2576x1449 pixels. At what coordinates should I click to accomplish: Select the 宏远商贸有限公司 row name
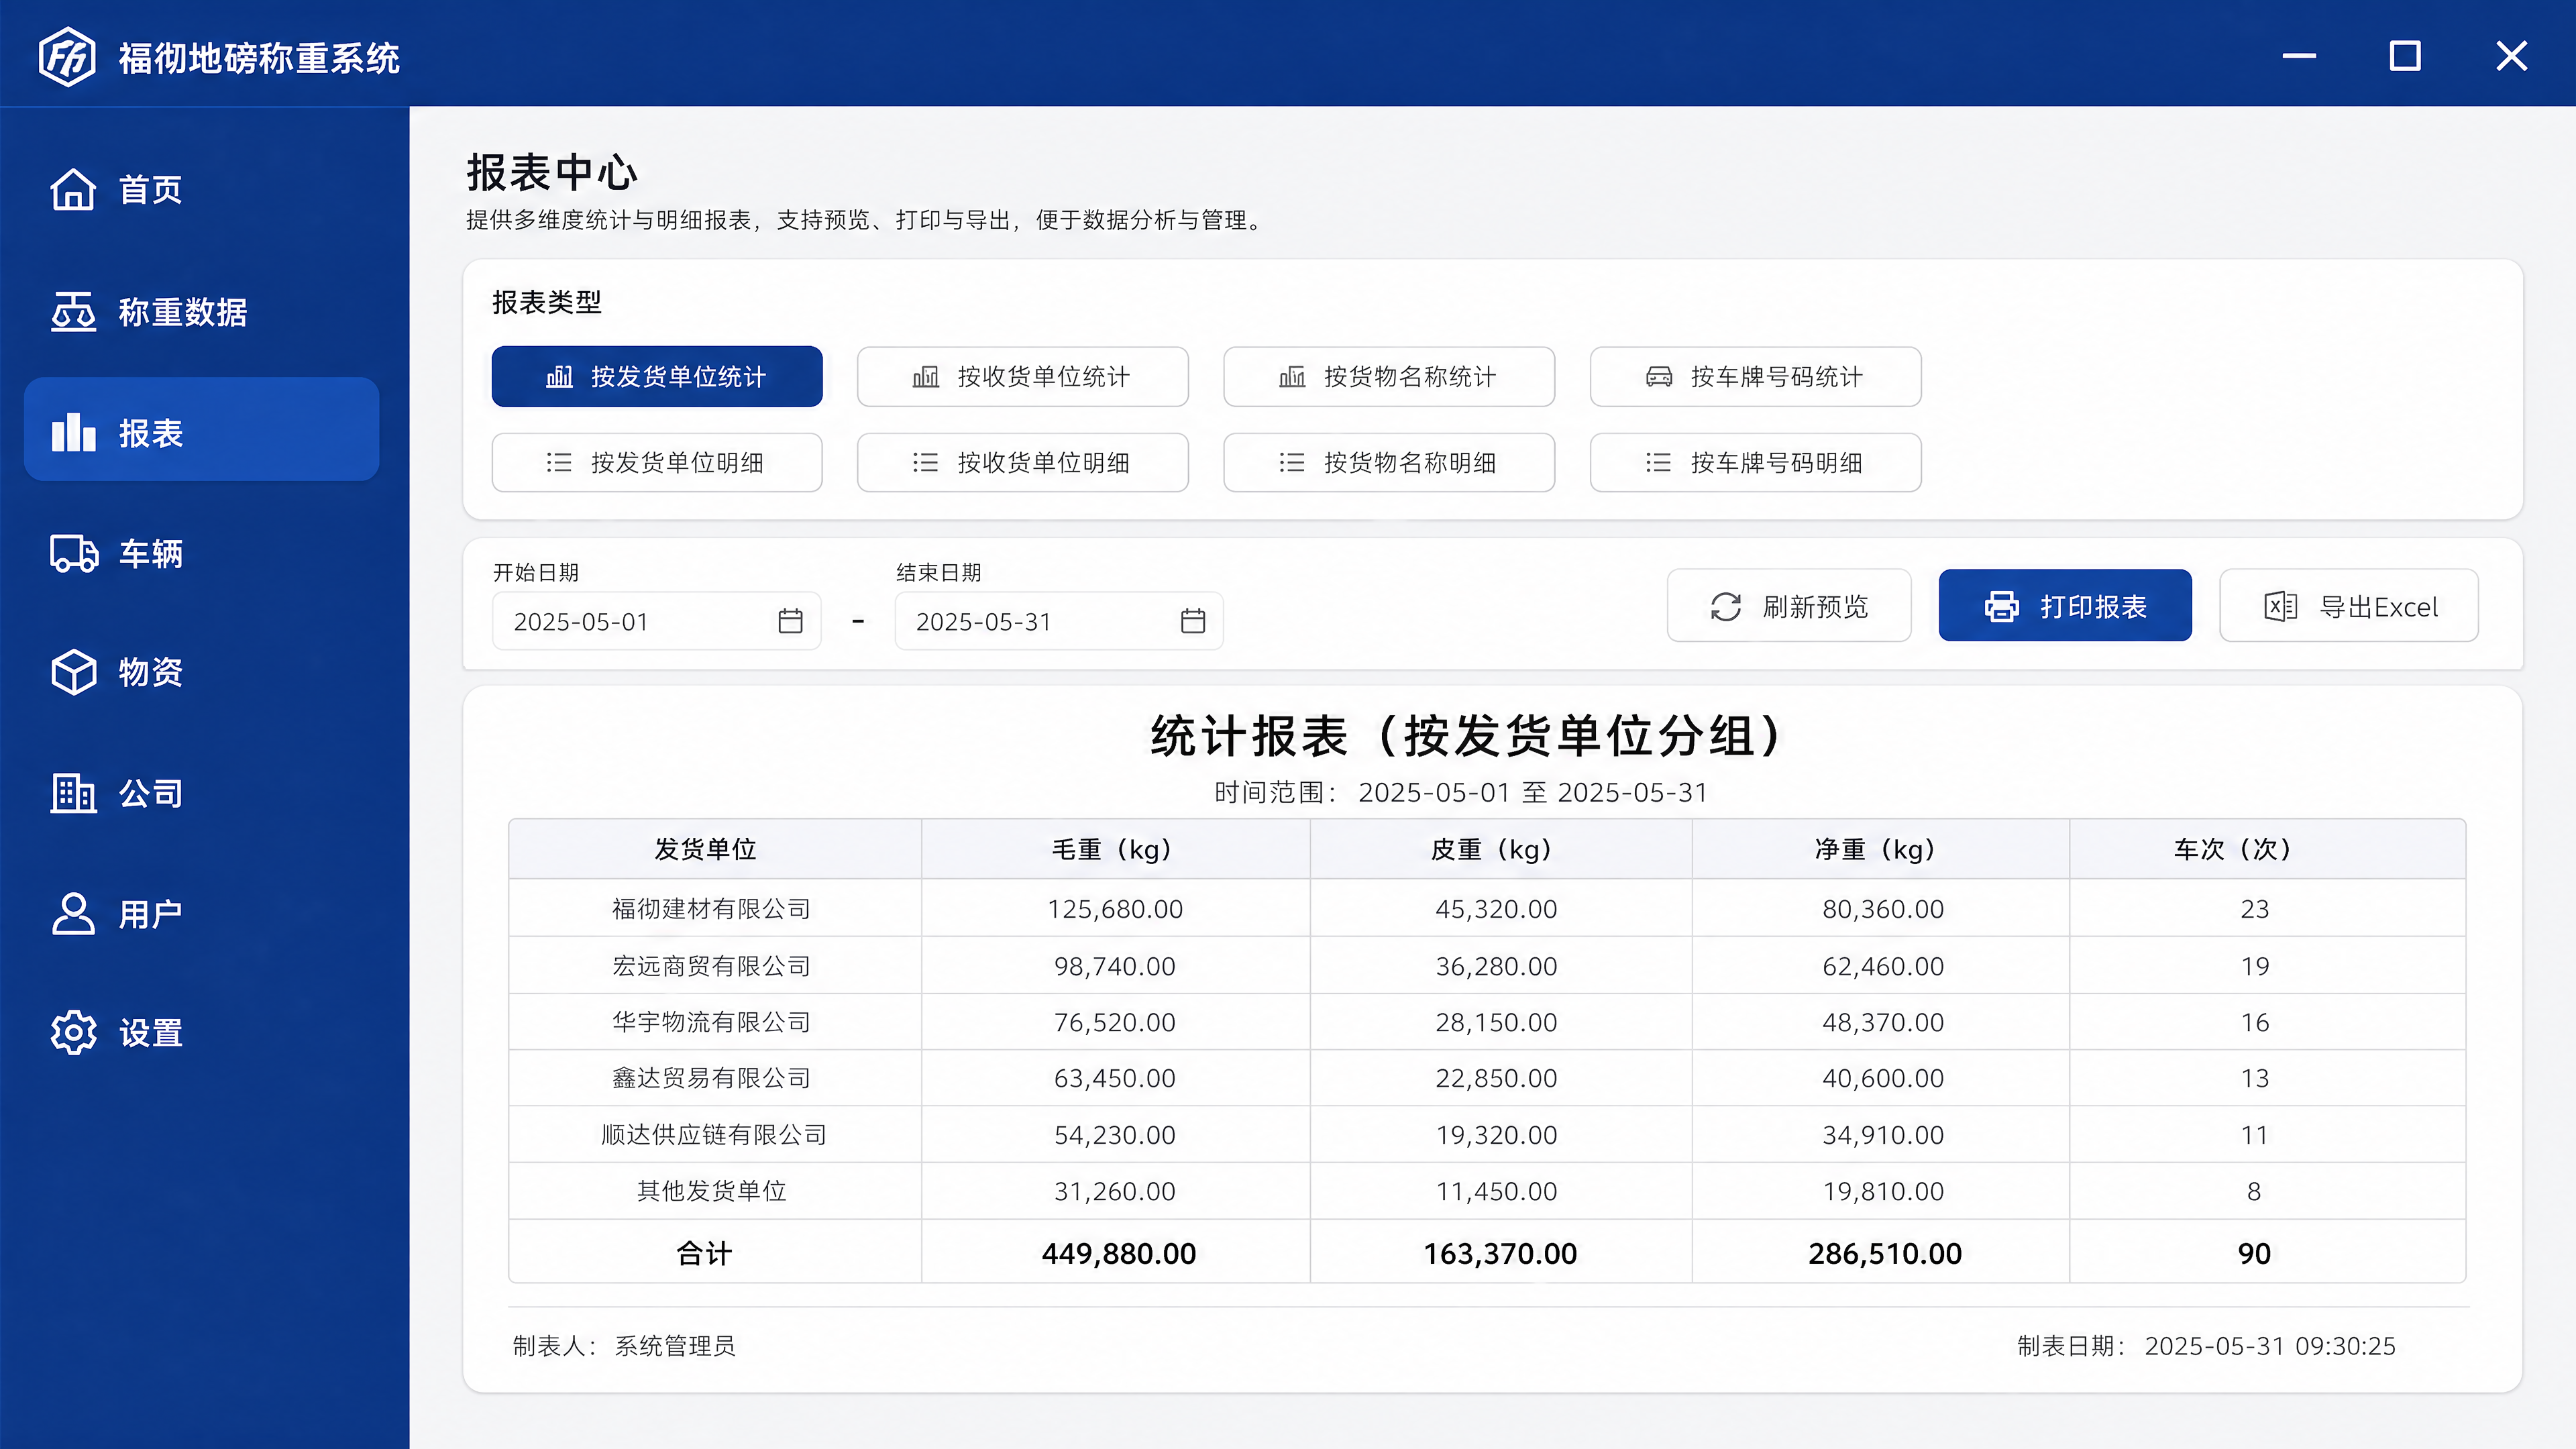711,966
